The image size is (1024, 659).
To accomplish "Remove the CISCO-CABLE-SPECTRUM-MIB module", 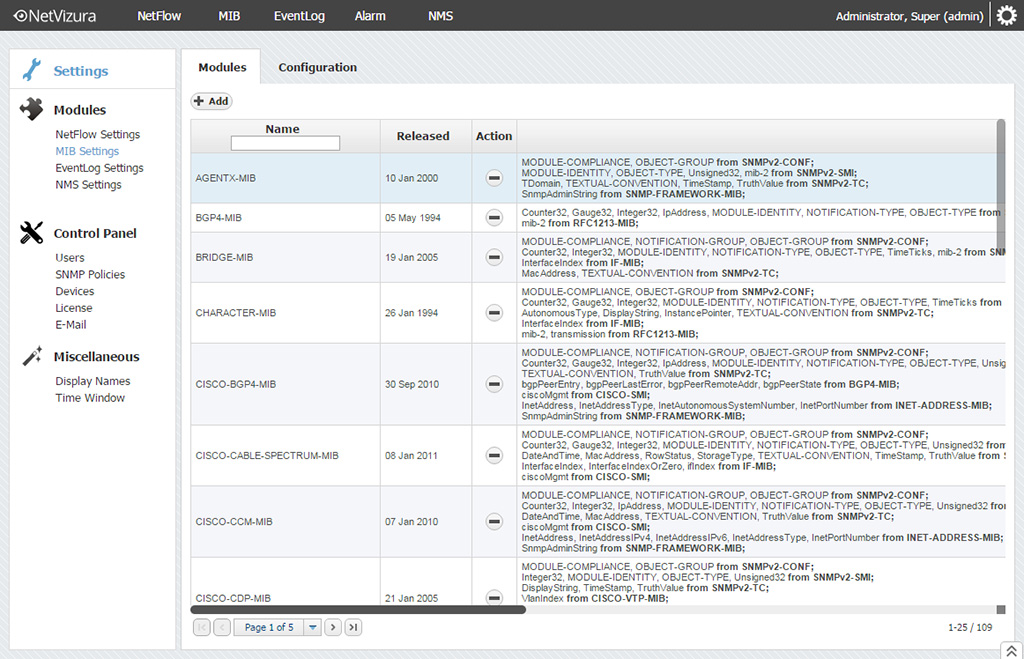I will click(x=494, y=455).
